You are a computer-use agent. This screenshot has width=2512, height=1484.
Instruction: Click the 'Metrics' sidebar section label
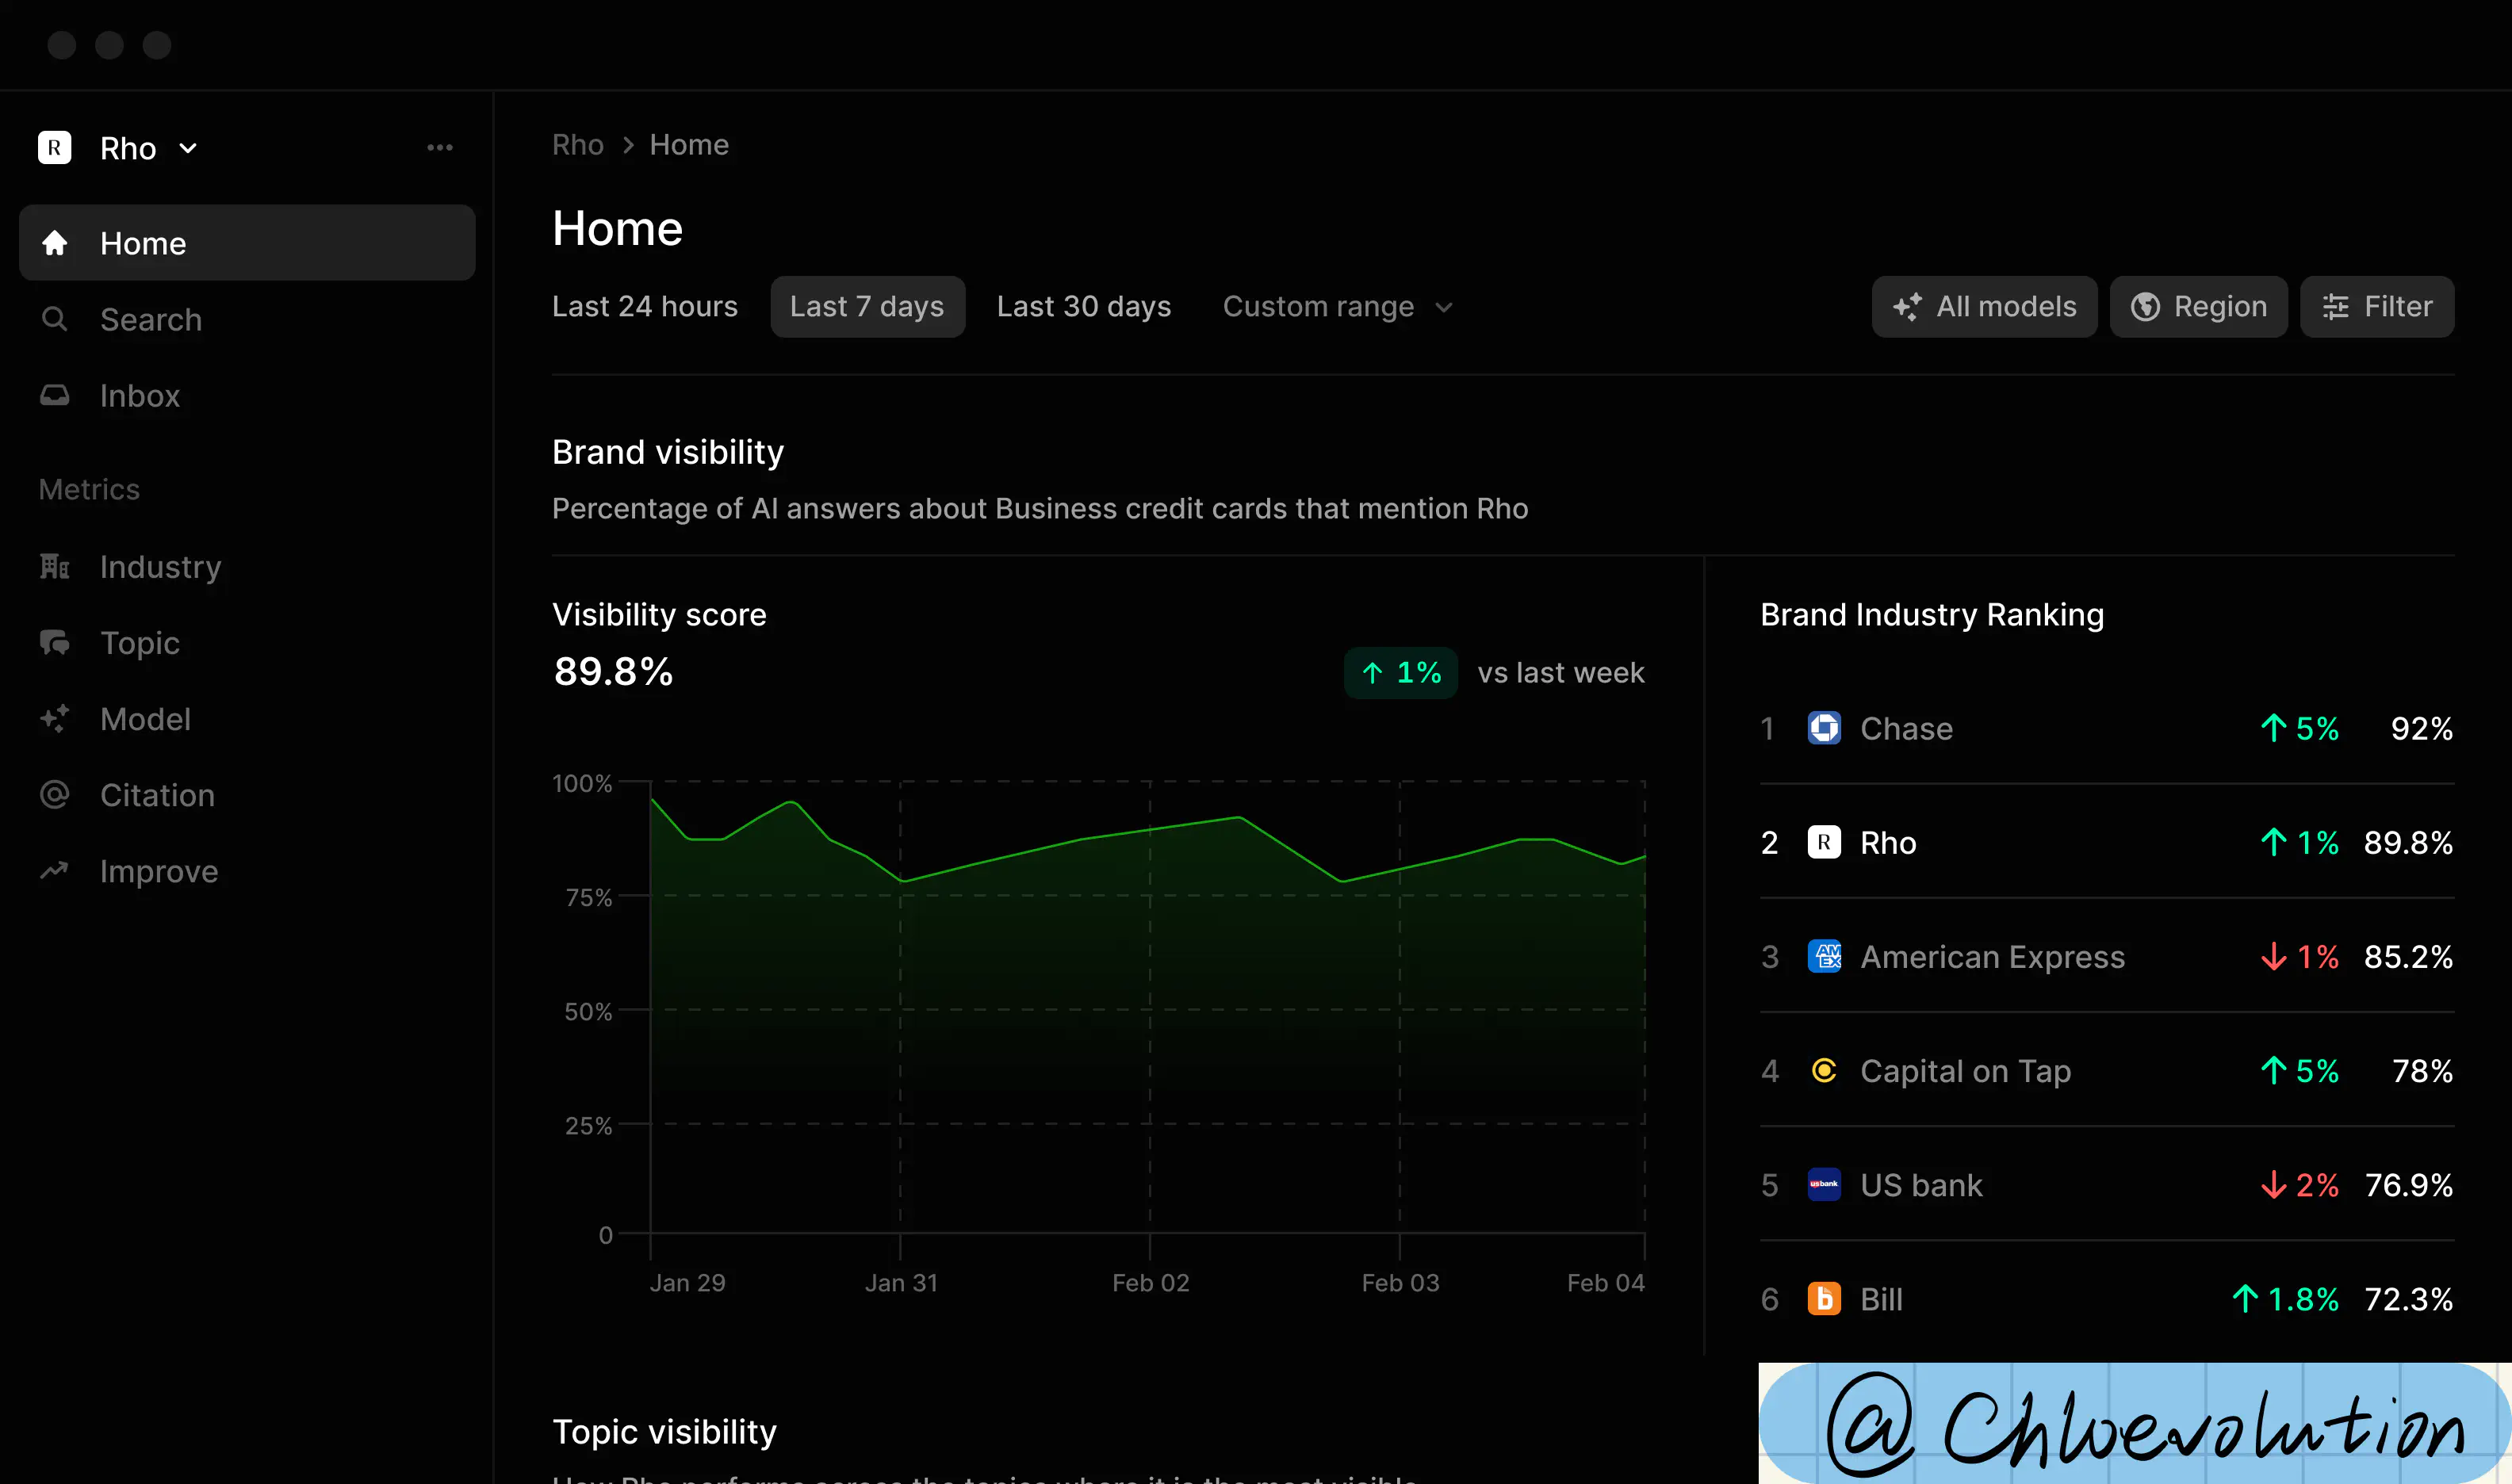[89, 489]
